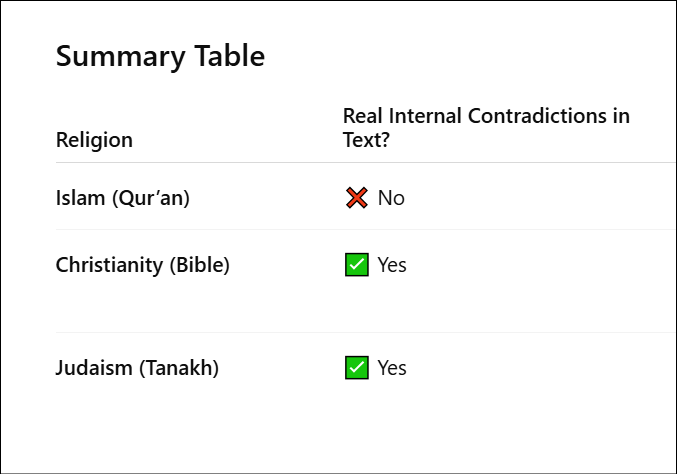Click the word Summary in the heading
Image resolution: width=677 pixels, height=474 pixels.
point(121,58)
